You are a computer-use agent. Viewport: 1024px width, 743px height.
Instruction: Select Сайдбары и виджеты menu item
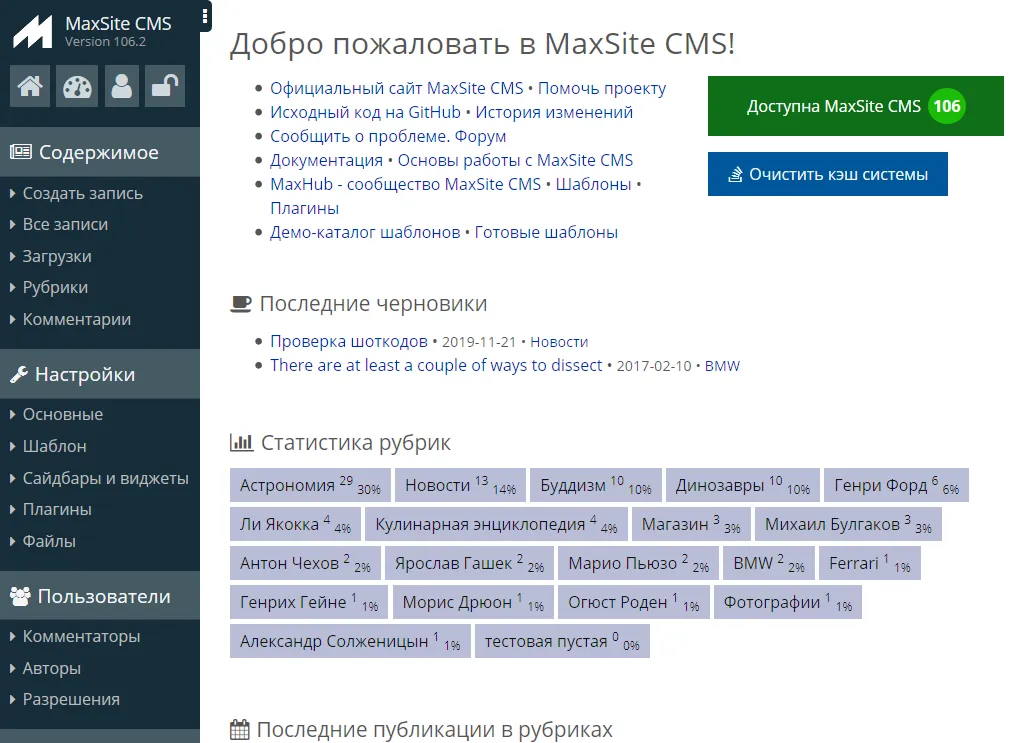105,478
